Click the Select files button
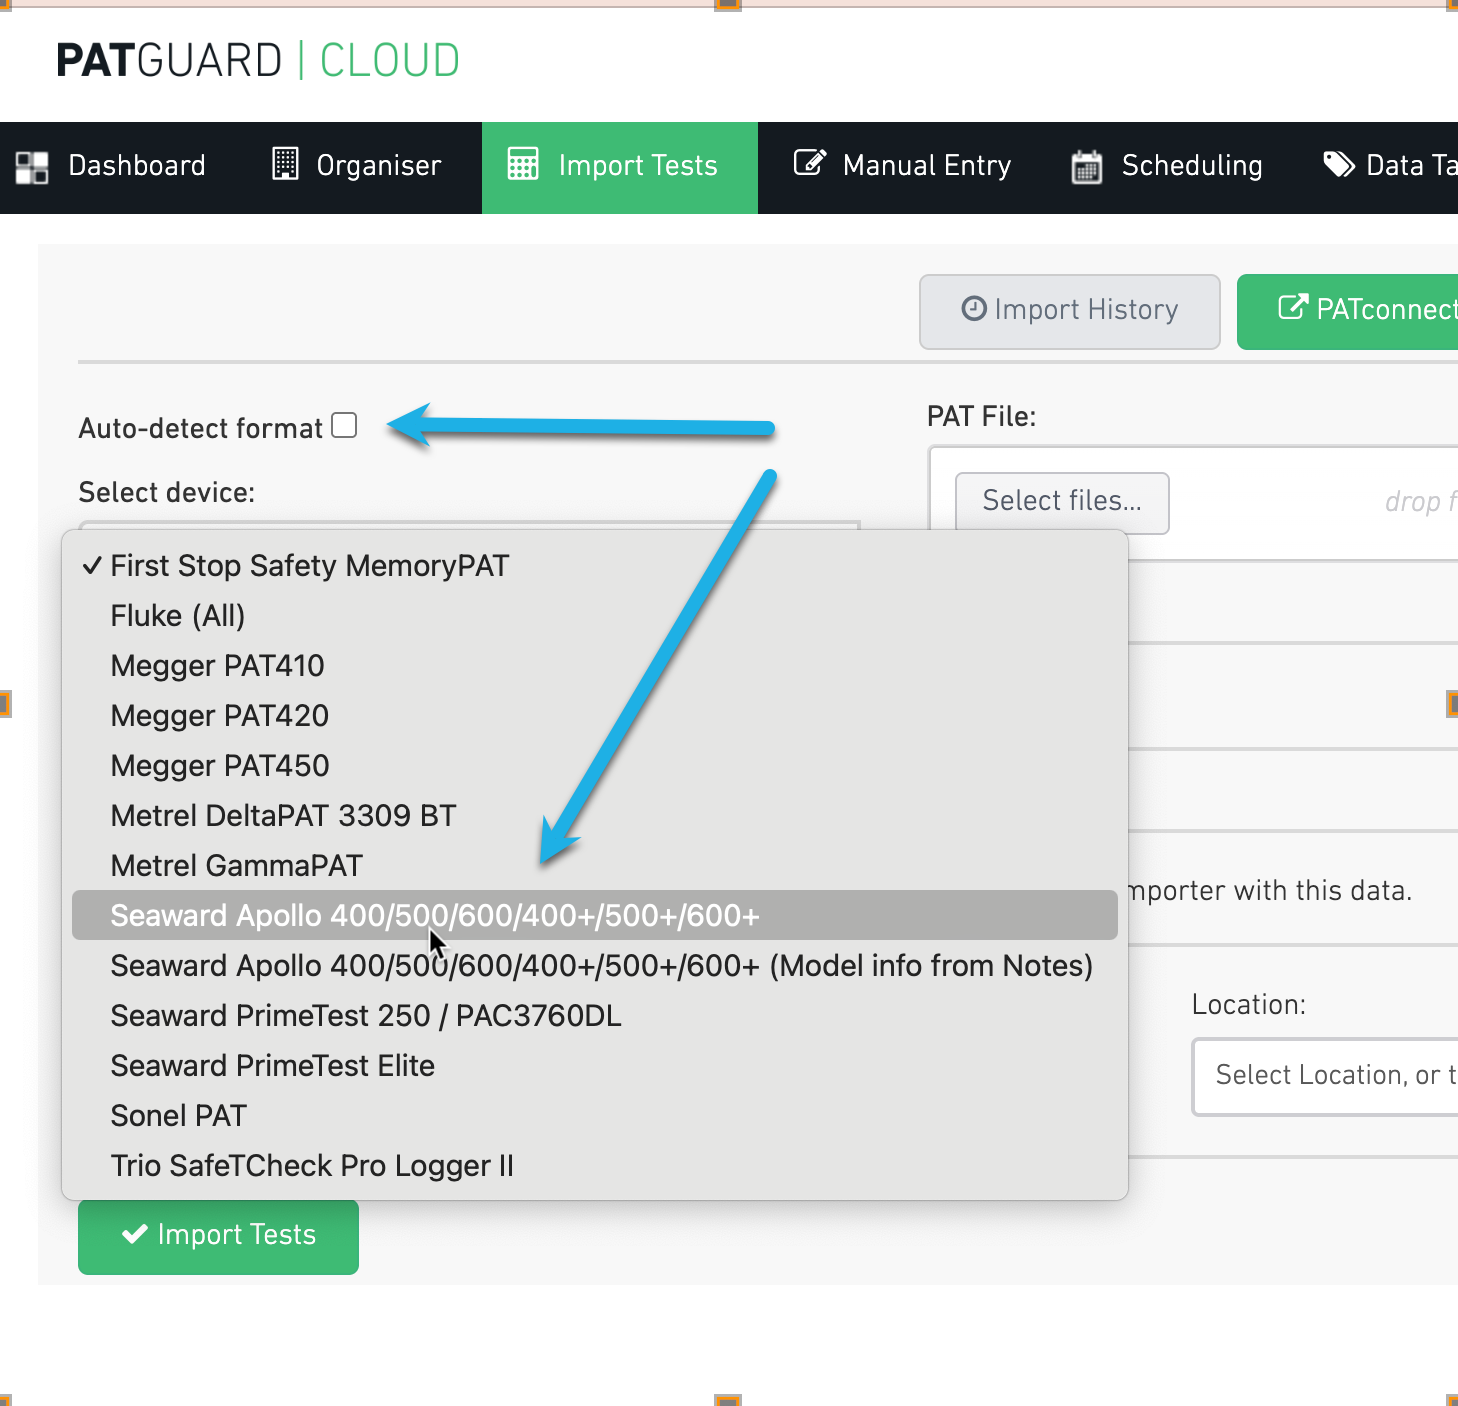 click(1062, 503)
